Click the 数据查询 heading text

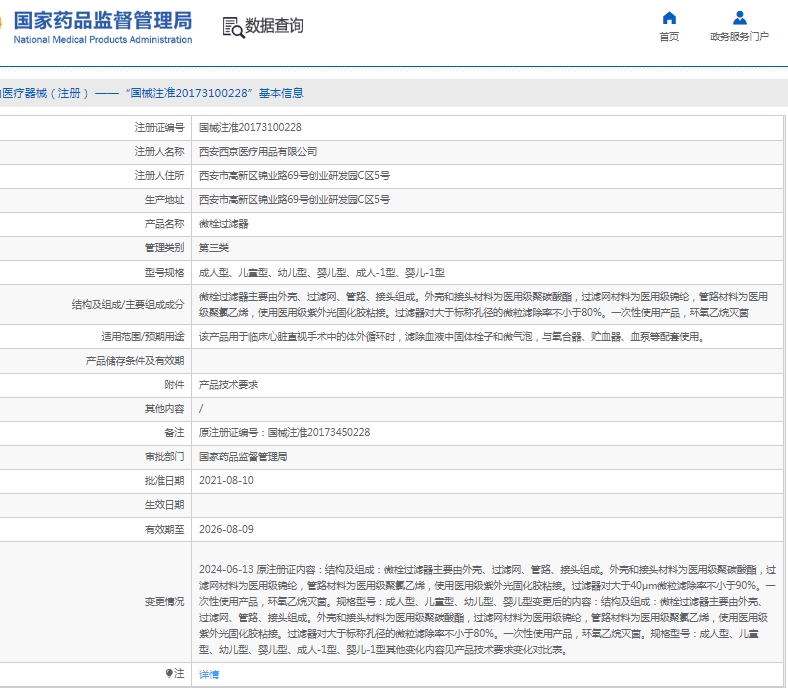pyautogui.click(x=274, y=26)
